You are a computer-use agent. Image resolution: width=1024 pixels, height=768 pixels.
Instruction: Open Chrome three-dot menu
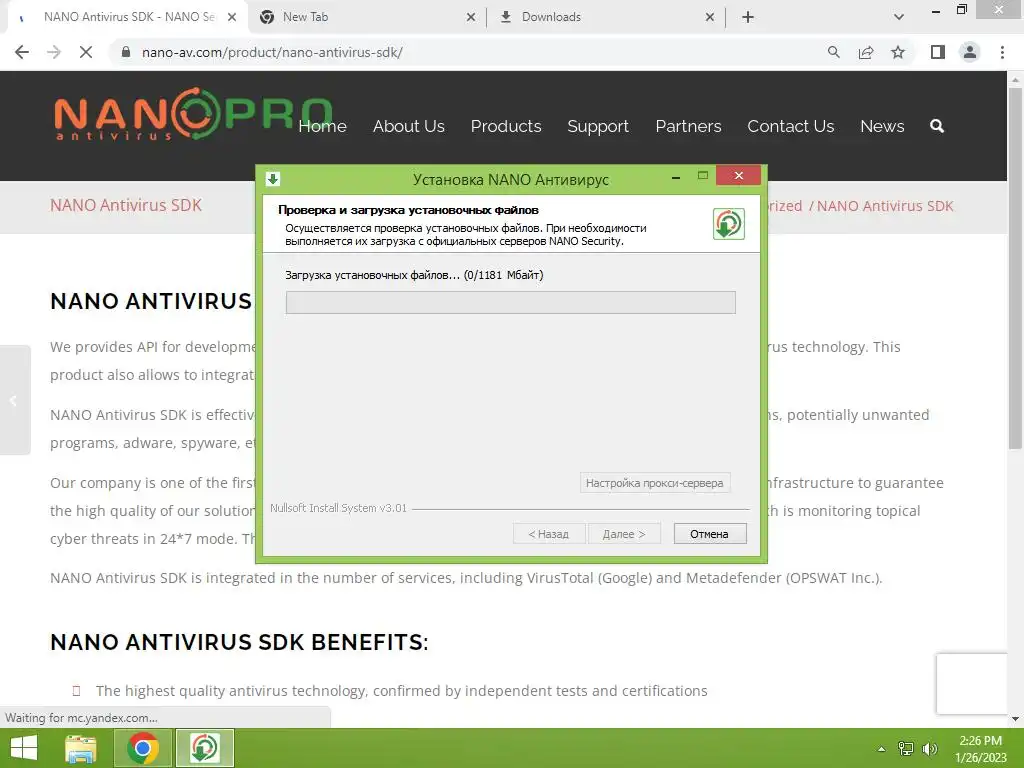click(1002, 52)
